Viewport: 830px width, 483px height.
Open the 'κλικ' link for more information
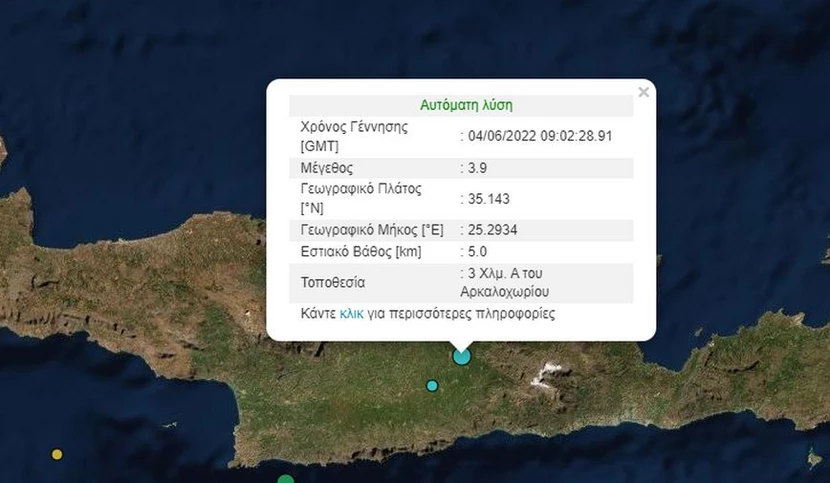coord(351,313)
